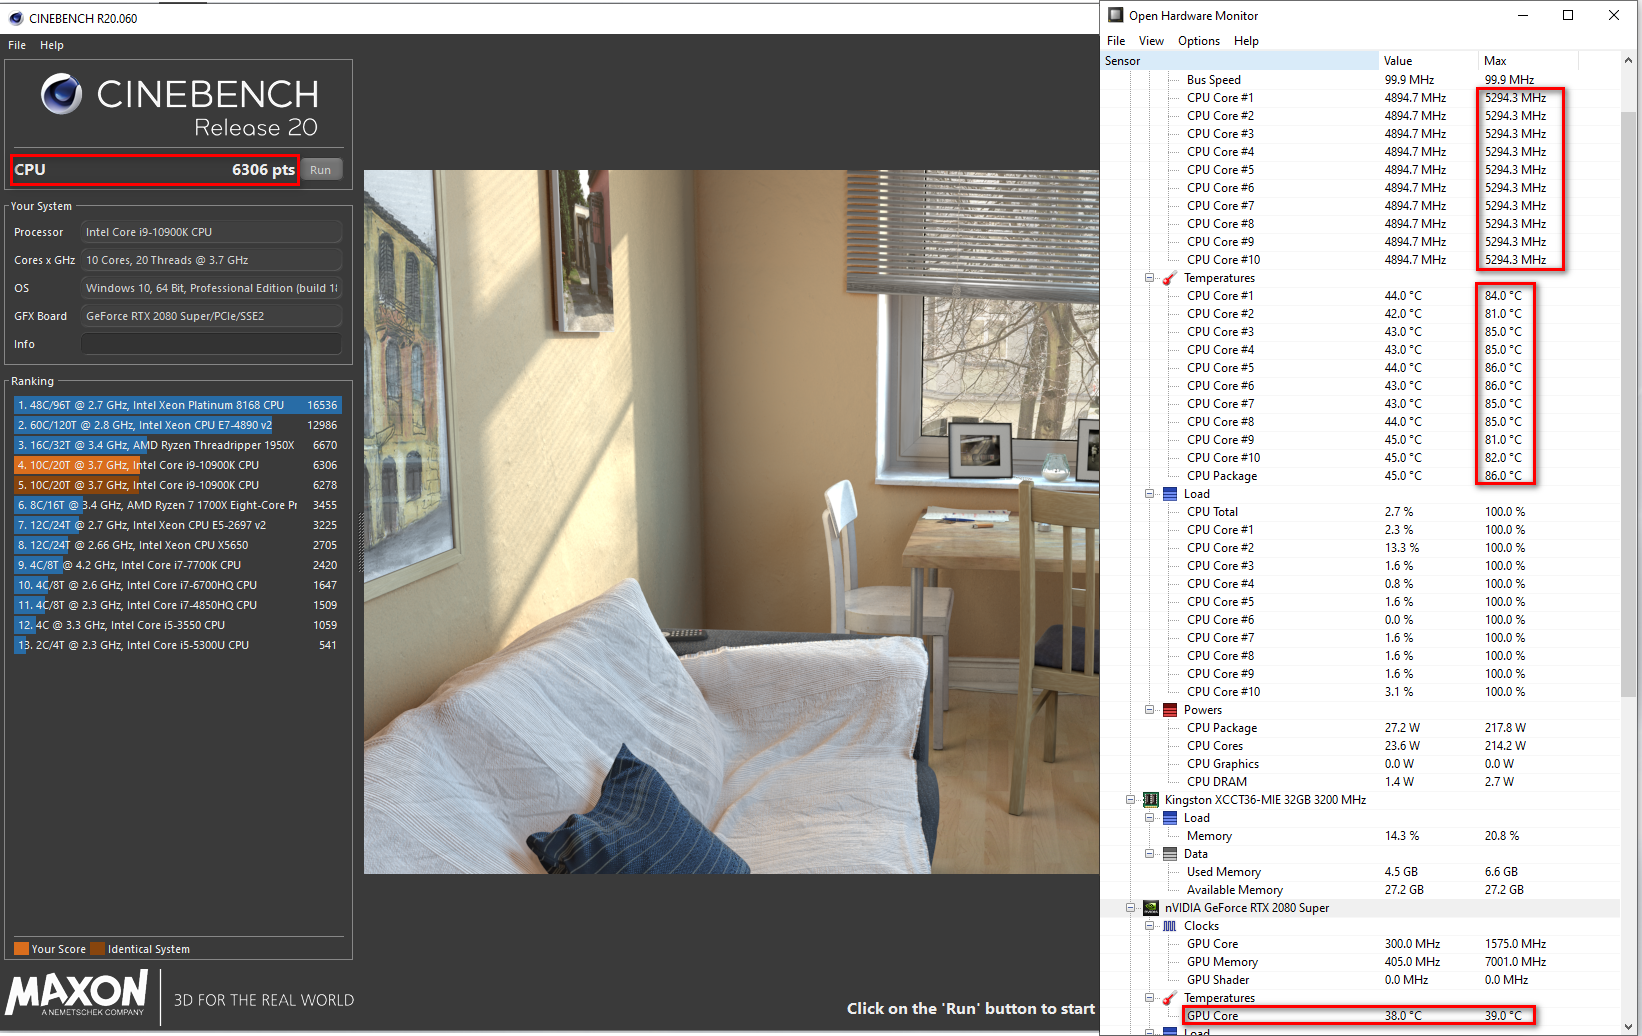Click the scrollbar up arrow in Open Hardware Monitor
Viewport: 1642px width, 1036px height.
(1629, 60)
